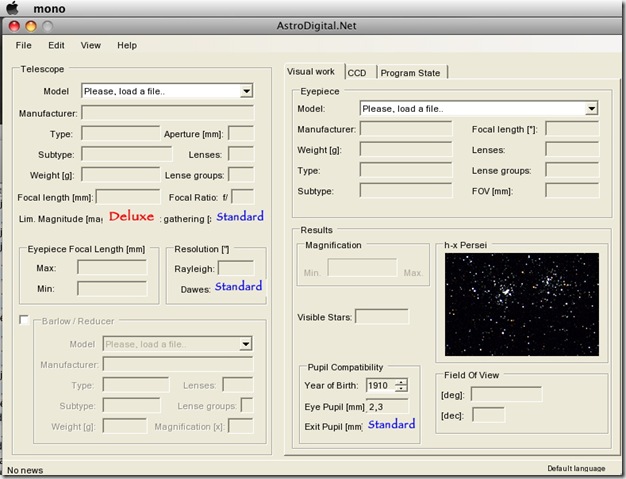Viewport: 626px width, 479px height.
Task: Expand the Eyepiece Model dropdown
Action: [x=591, y=108]
